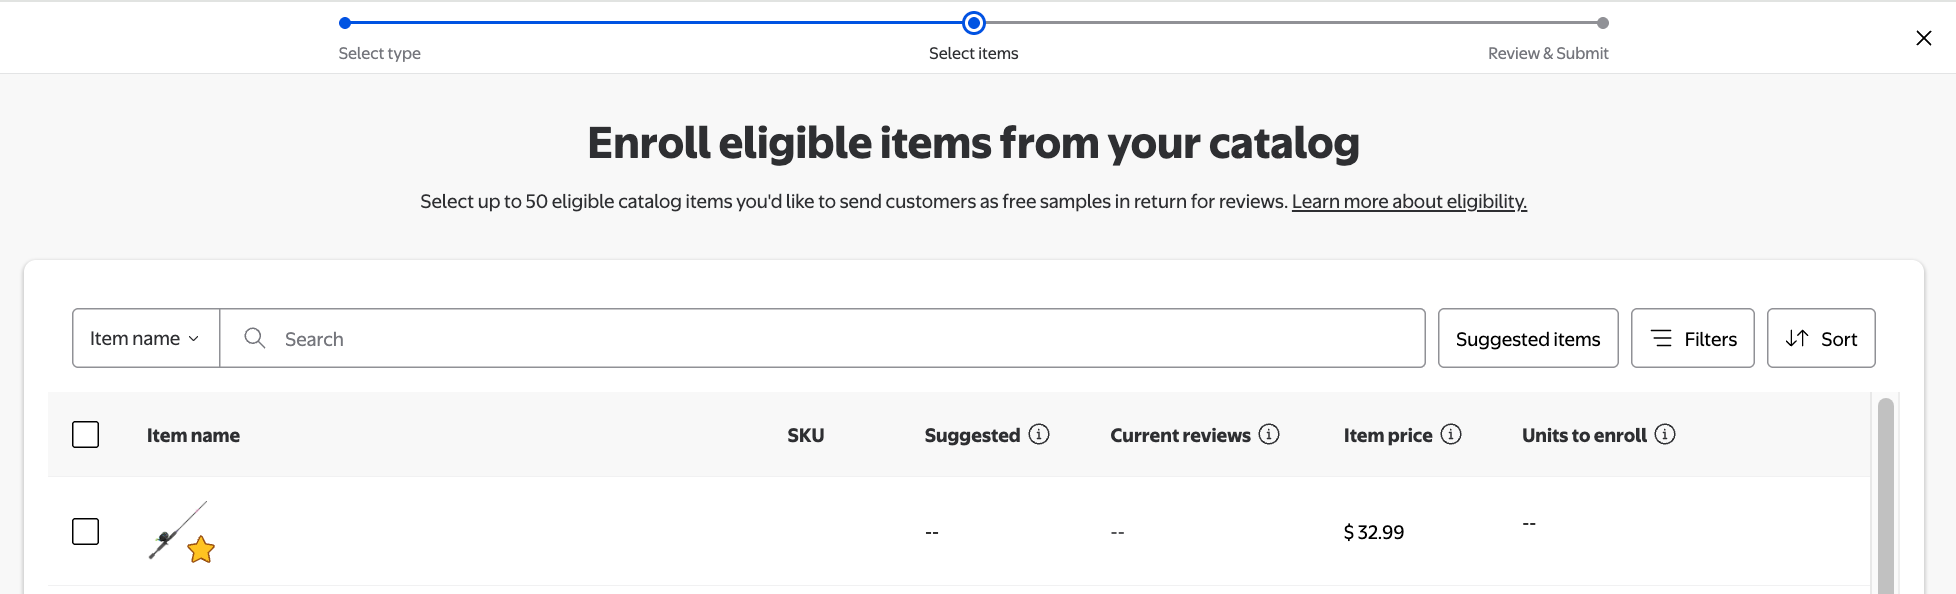This screenshot has width=1956, height=594.
Task: Click the search magnifier icon
Action: pos(255,338)
